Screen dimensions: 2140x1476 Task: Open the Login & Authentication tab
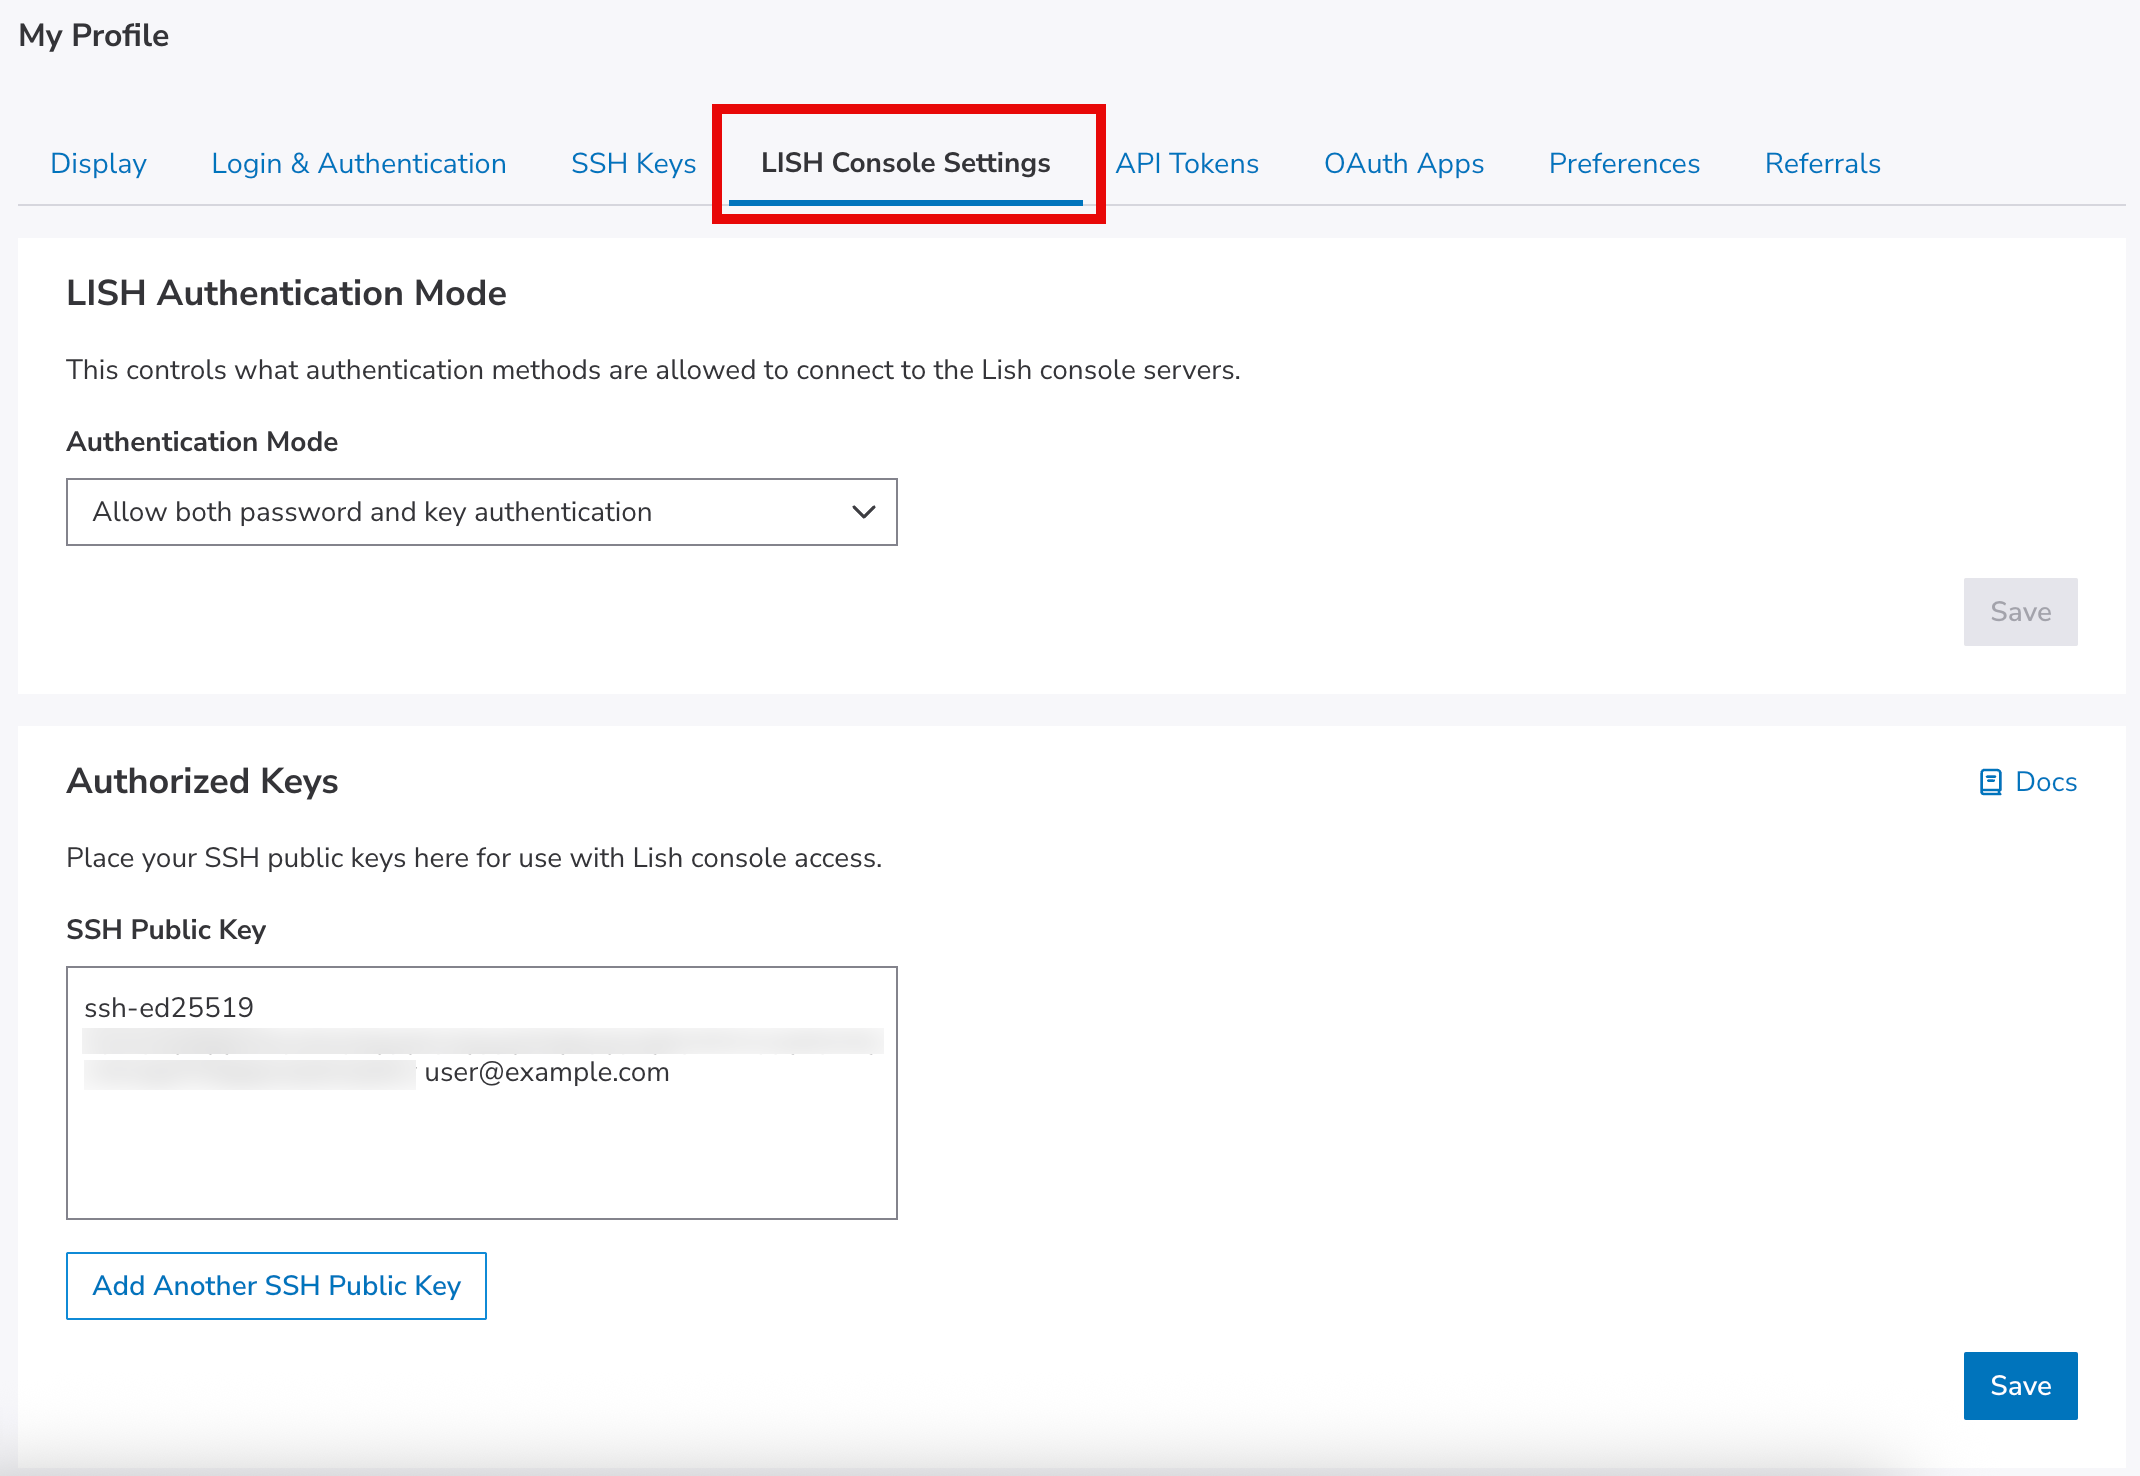coord(358,163)
